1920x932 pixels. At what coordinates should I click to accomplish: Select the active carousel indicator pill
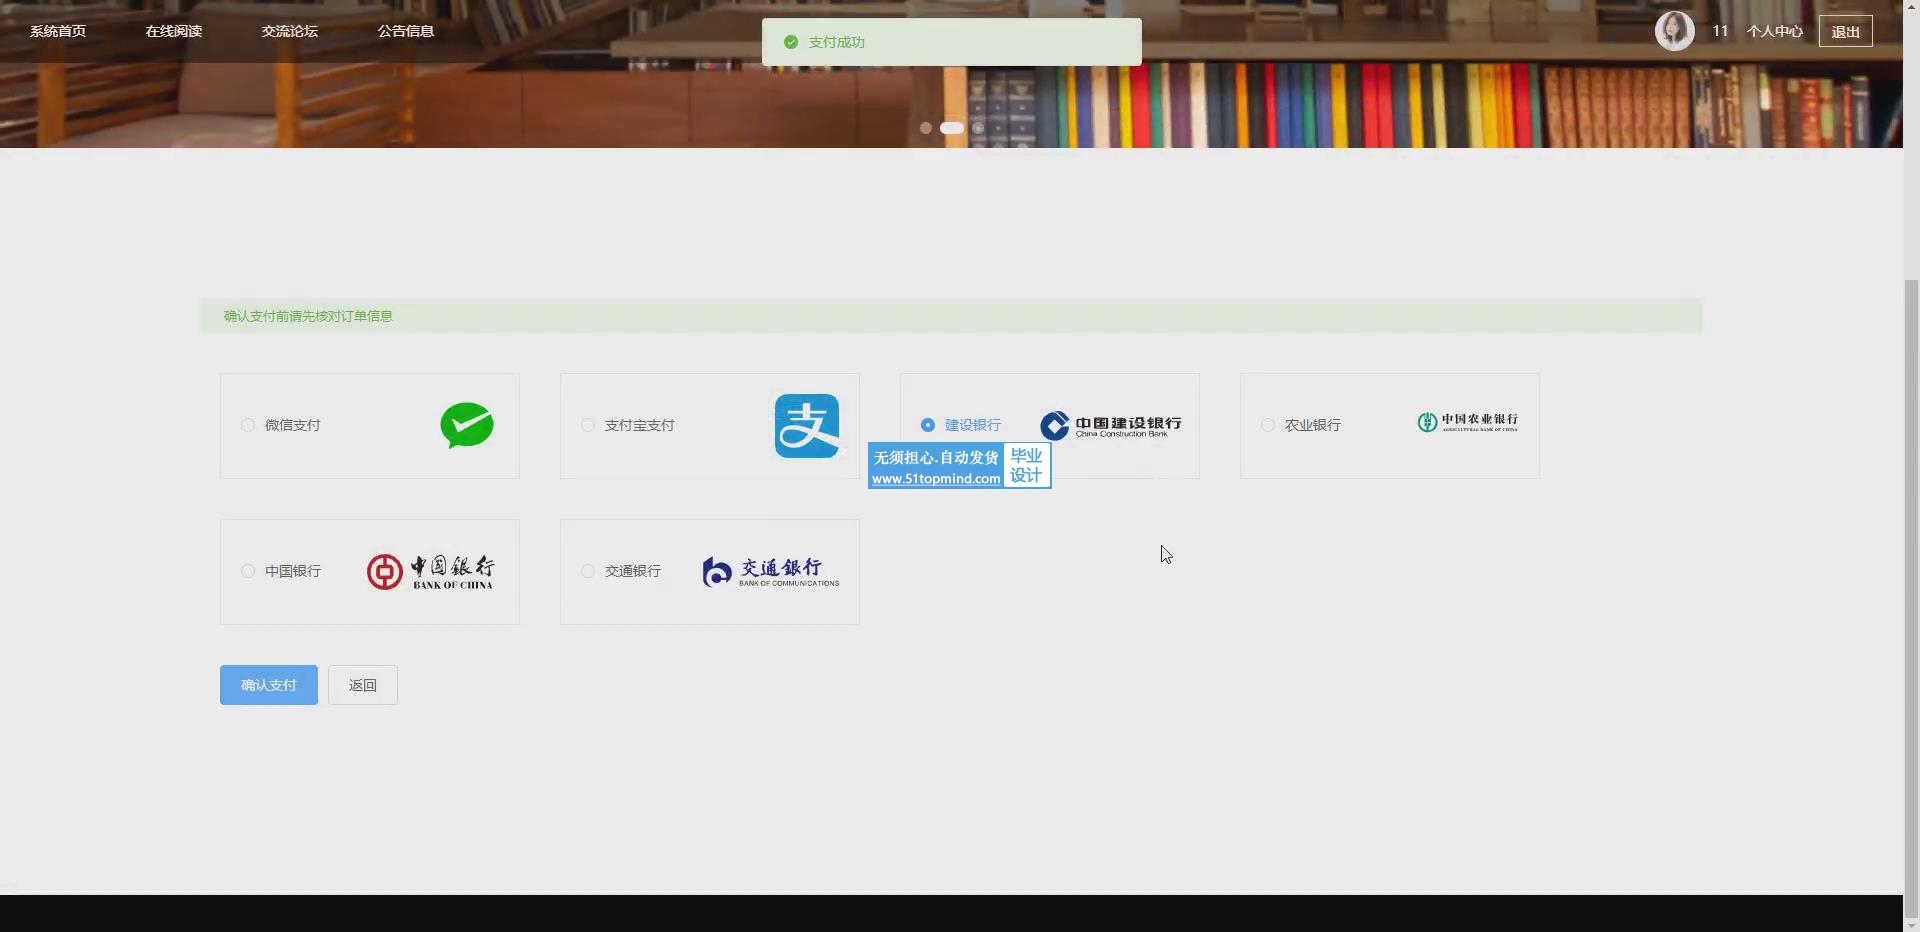click(952, 128)
